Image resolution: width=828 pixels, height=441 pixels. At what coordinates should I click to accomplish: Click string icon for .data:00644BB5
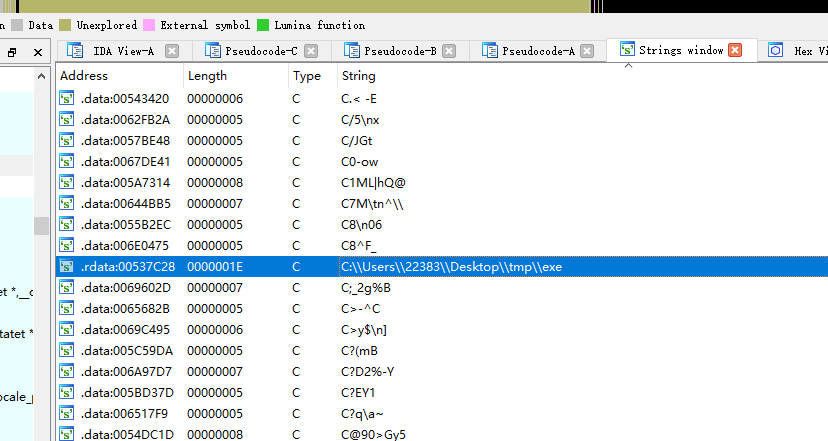(67, 203)
